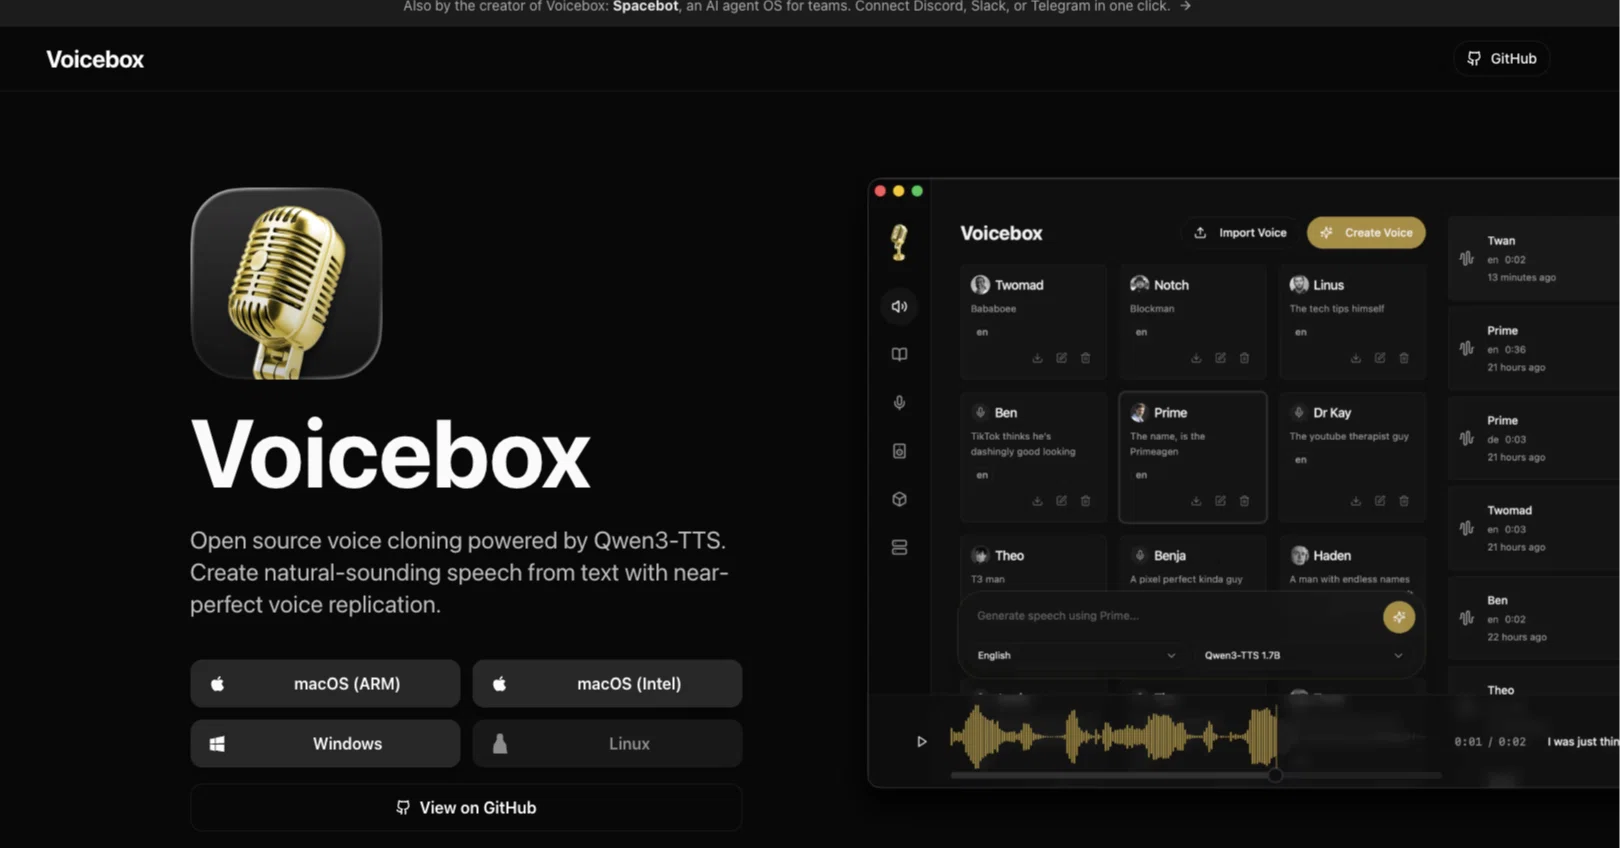Image resolution: width=1620 pixels, height=848 pixels.
Task: Open the book icon in Voicebox sidebar
Action: tap(899, 354)
